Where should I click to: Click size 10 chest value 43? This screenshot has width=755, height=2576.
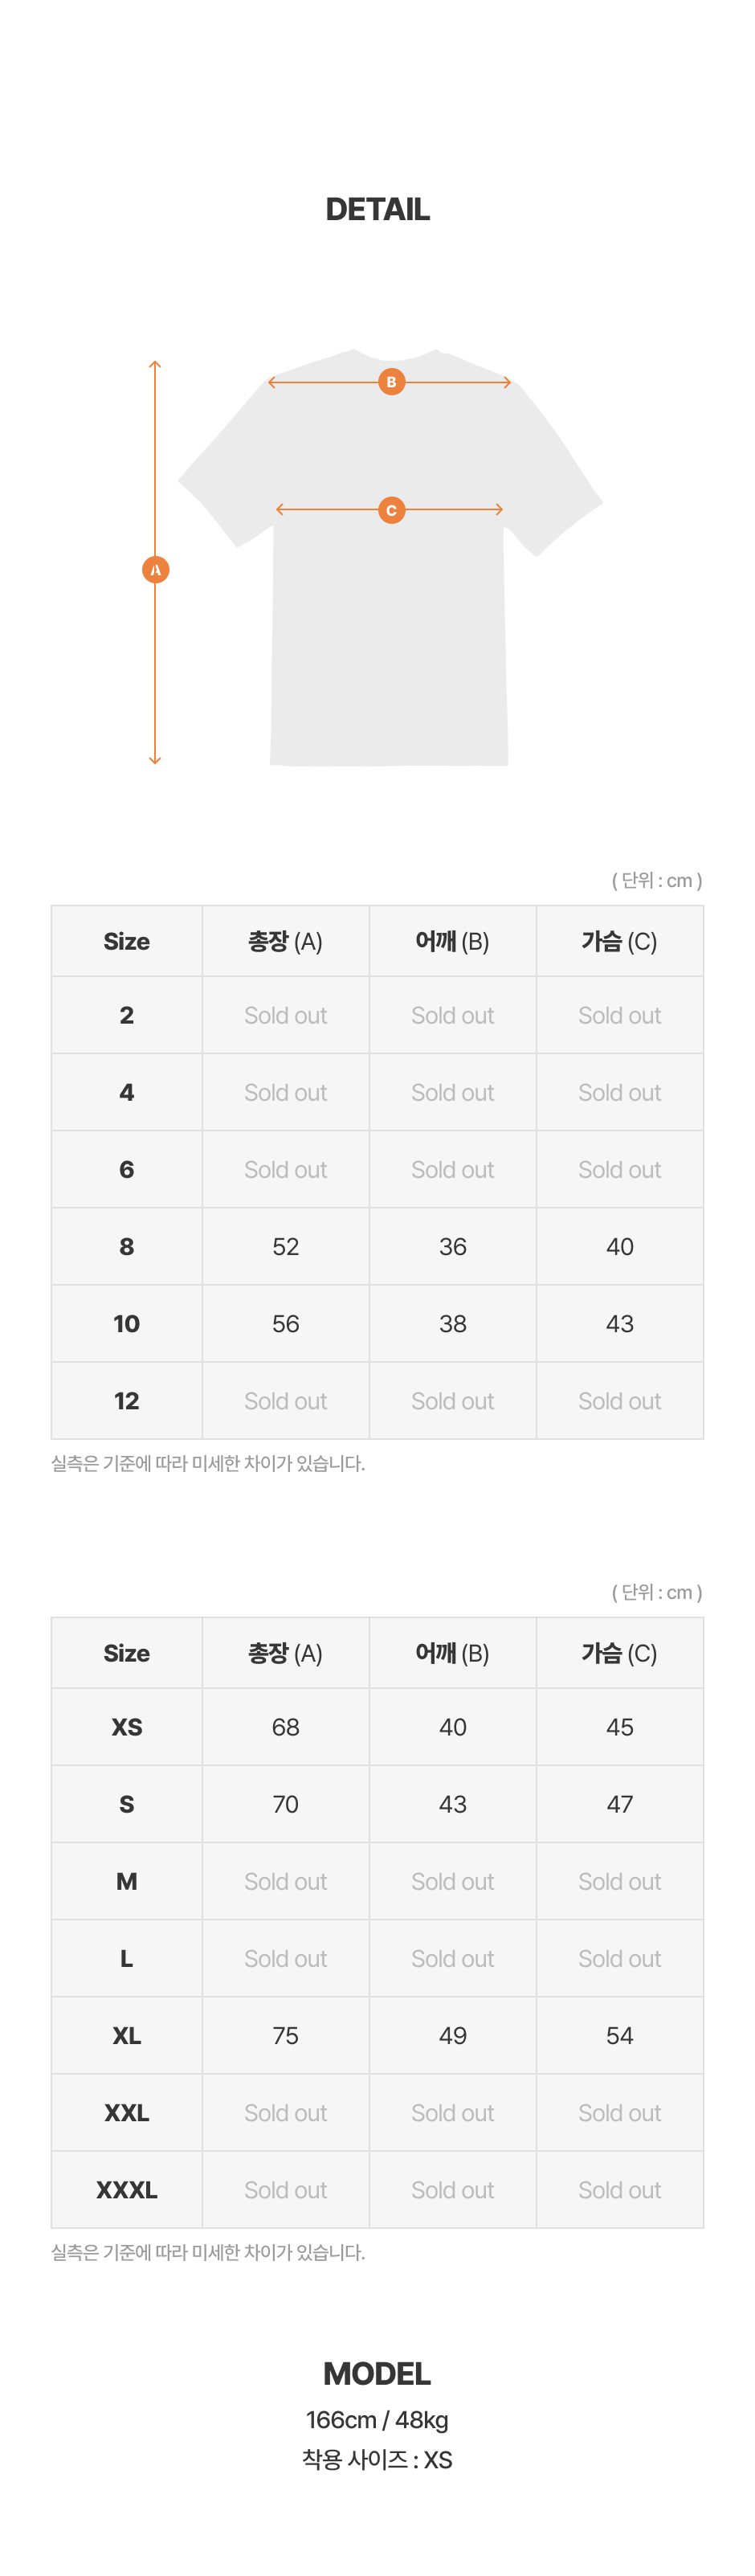point(620,1323)
